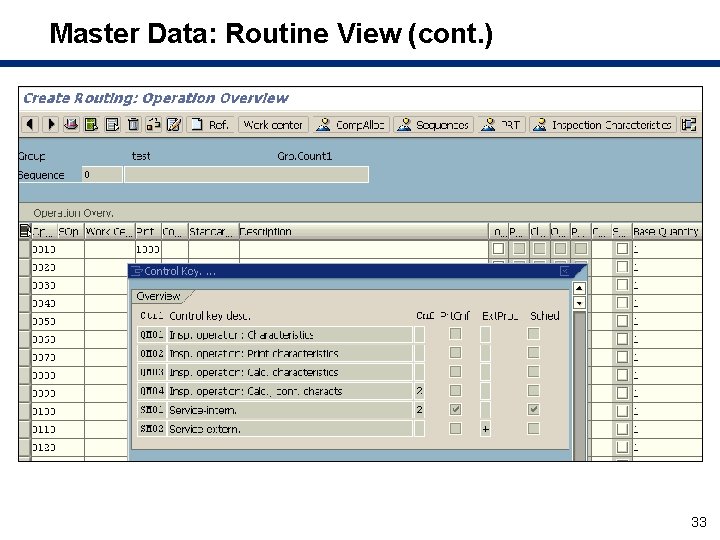720x540 pixels.
Task: Select row selector for operation 0030
Action: coord(25,285)
